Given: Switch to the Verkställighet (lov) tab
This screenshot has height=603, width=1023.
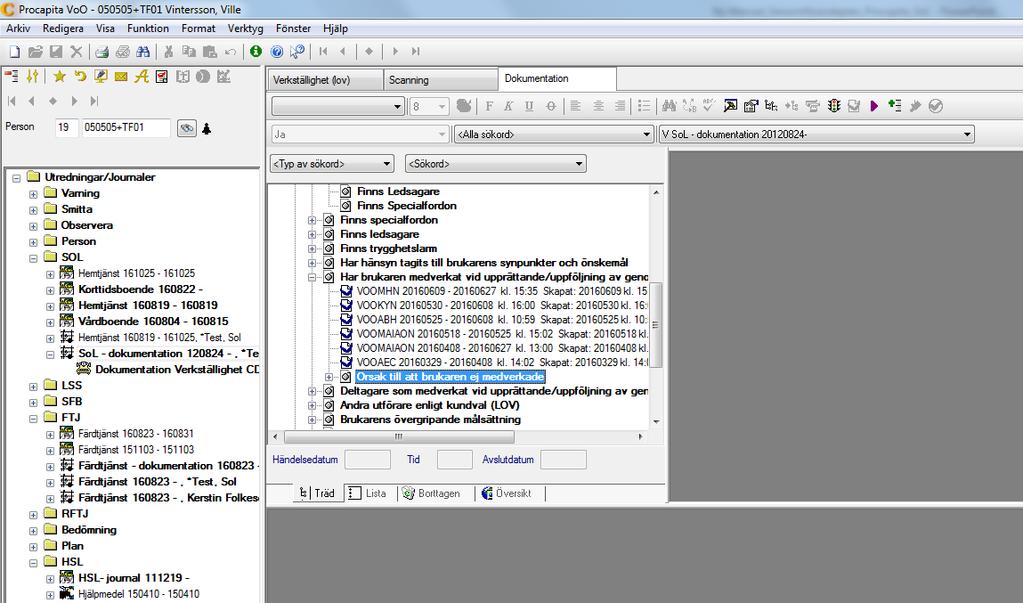Looking at the screenshot, I should [324, 80].
